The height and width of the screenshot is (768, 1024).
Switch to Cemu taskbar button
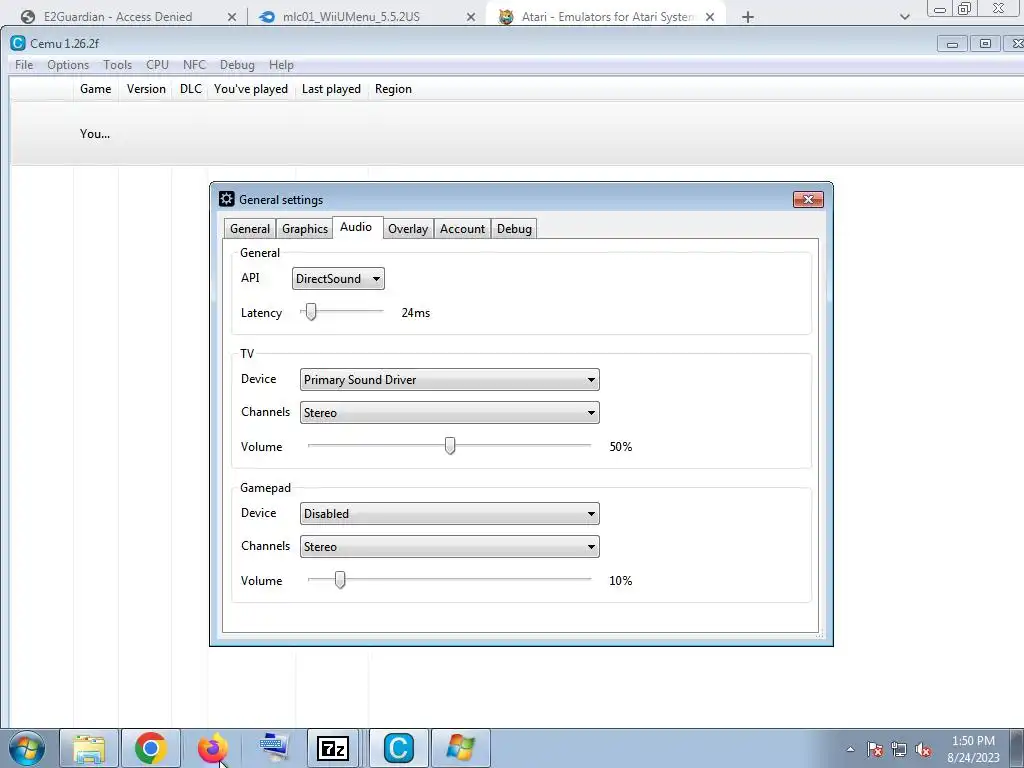point(398,748)
